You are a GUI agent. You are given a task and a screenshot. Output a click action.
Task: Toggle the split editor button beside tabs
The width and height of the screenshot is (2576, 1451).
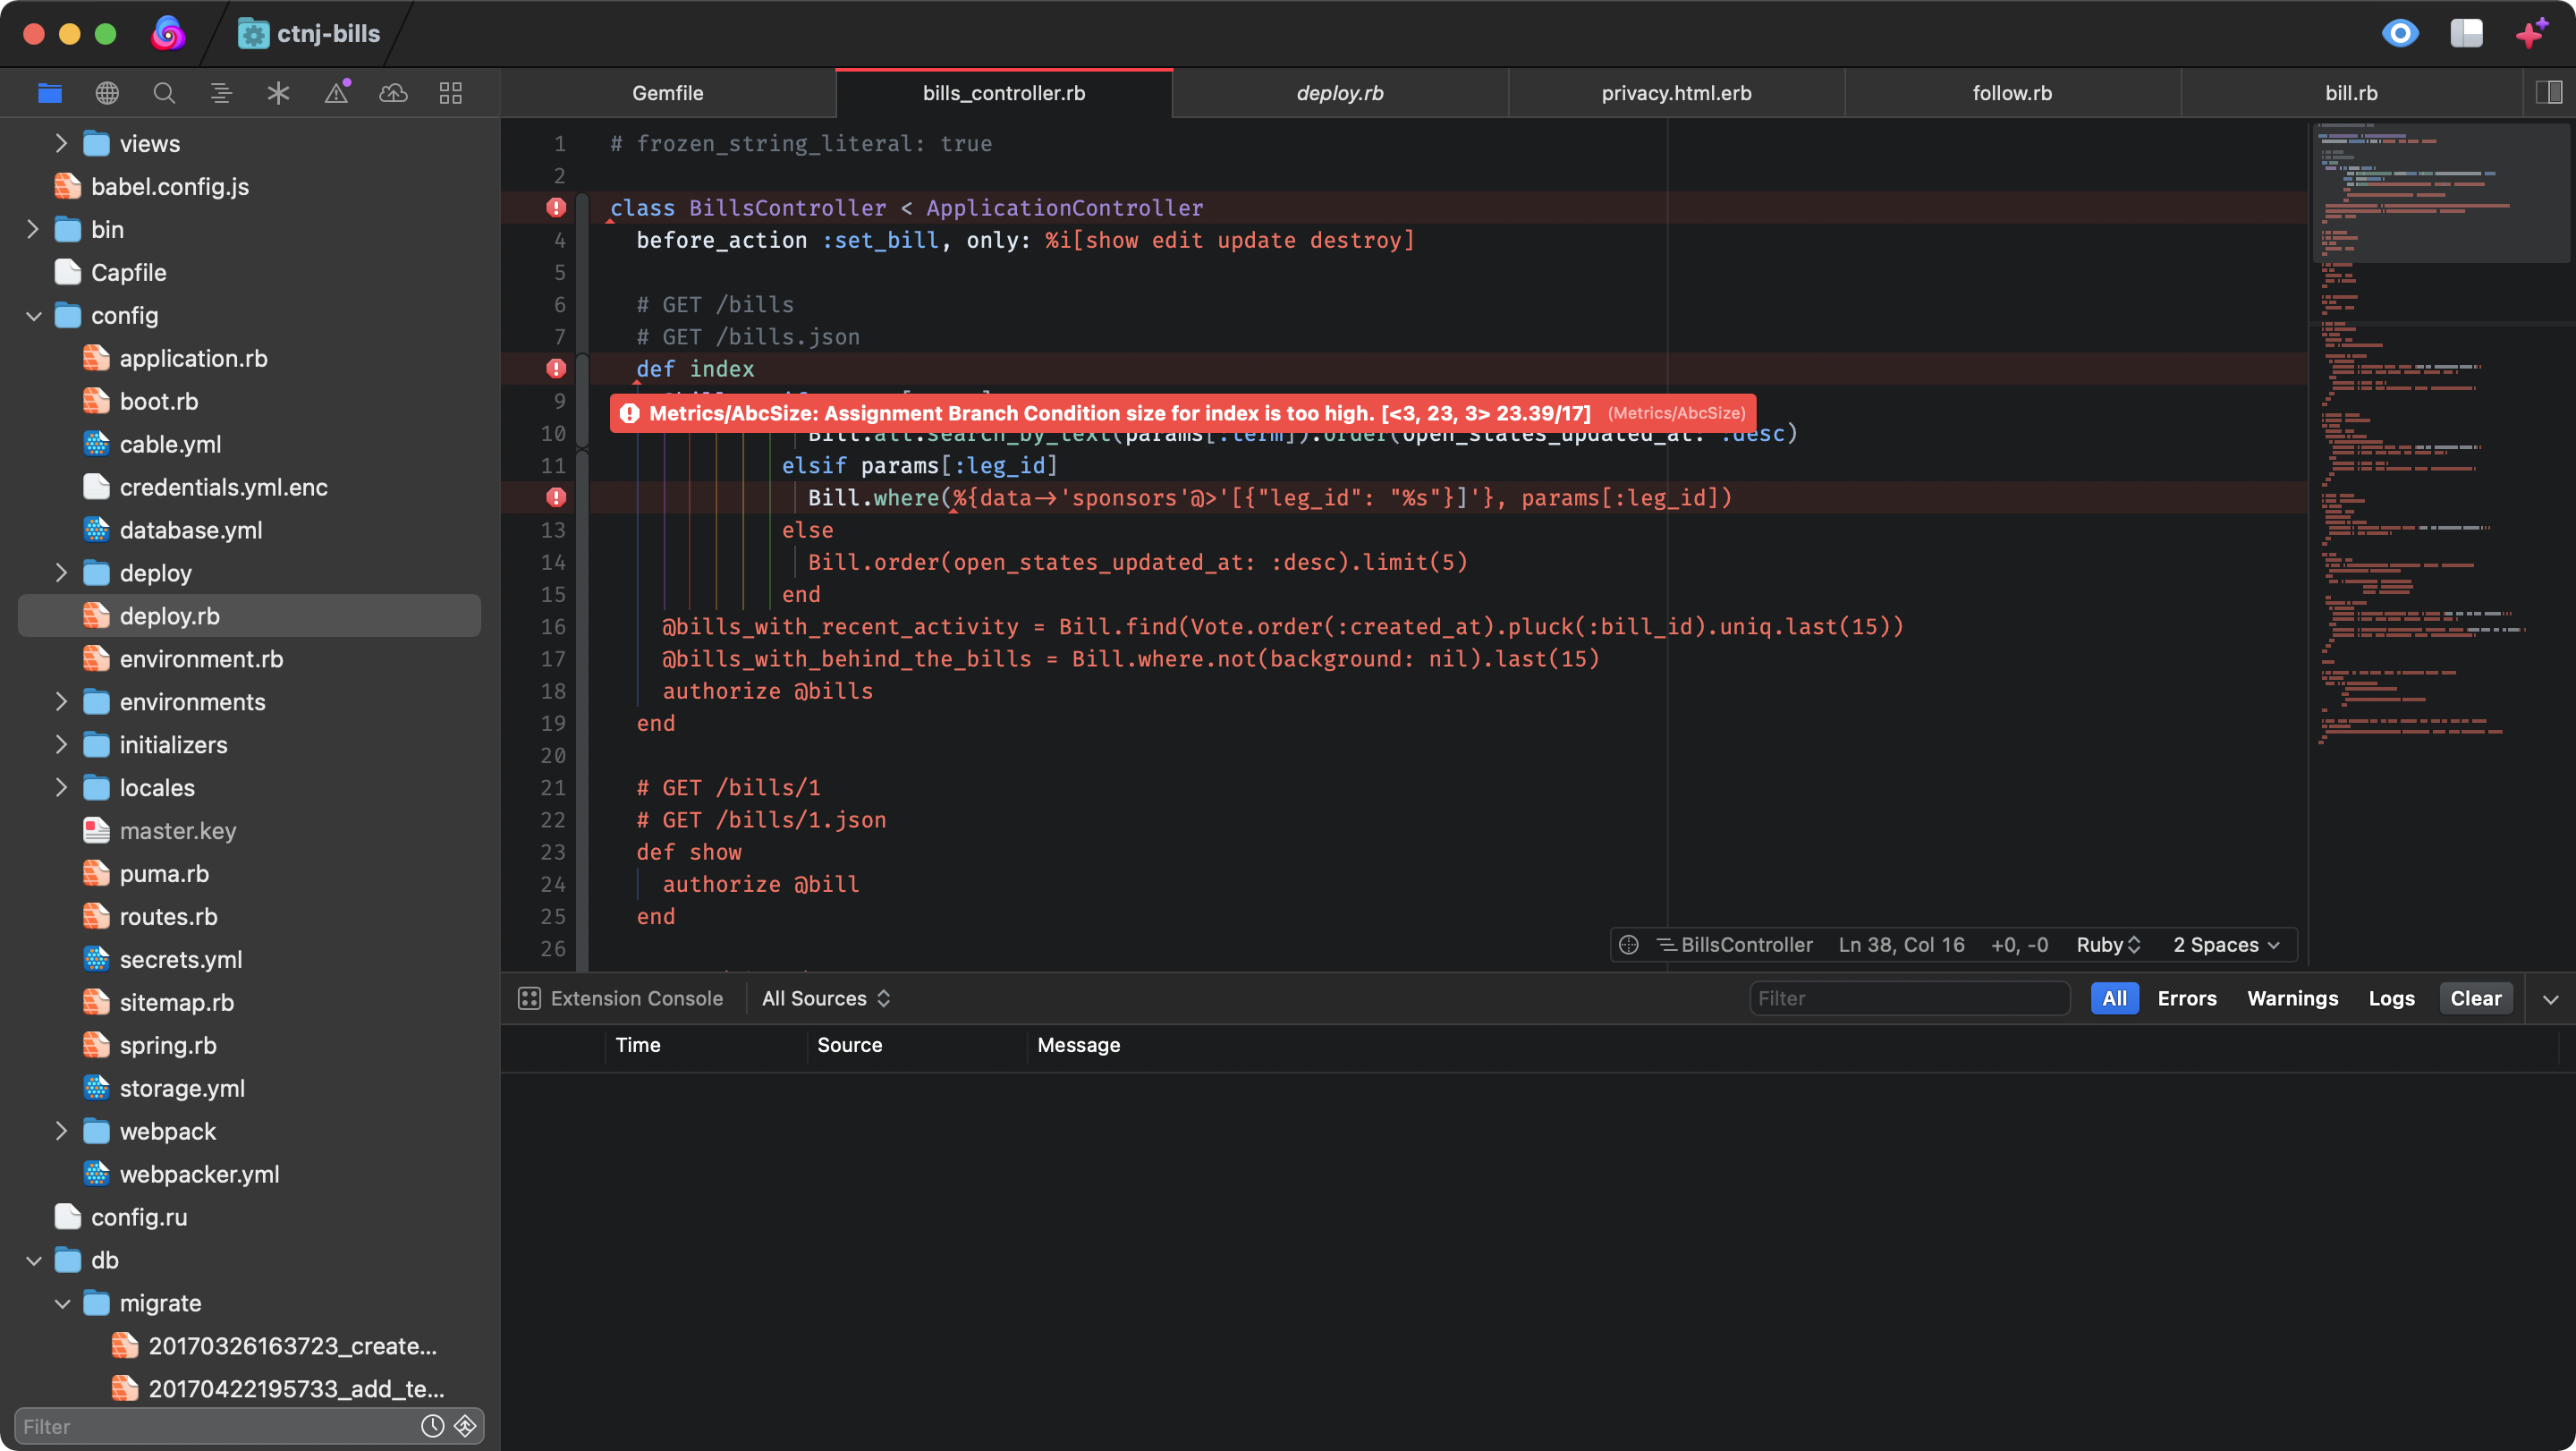click(x=2549, y=93)
